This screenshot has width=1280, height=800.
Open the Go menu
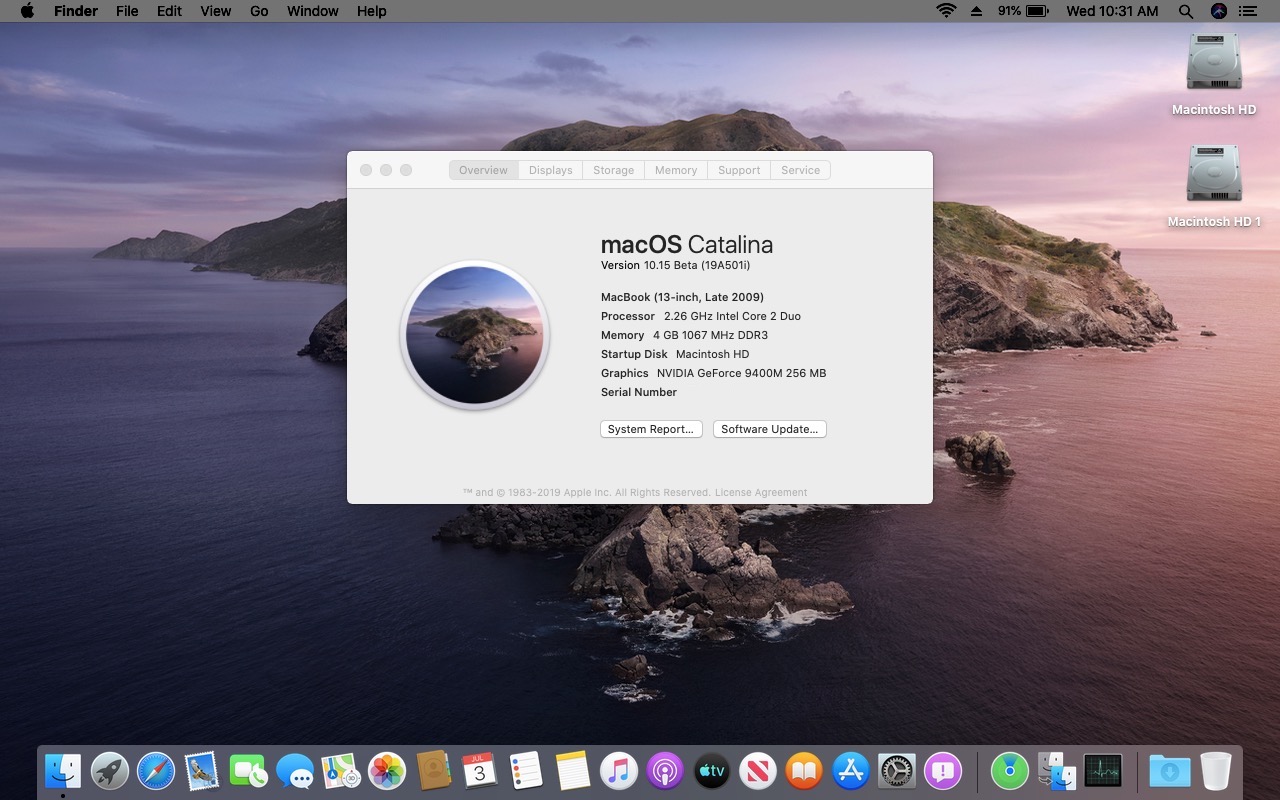click(259, 11)
